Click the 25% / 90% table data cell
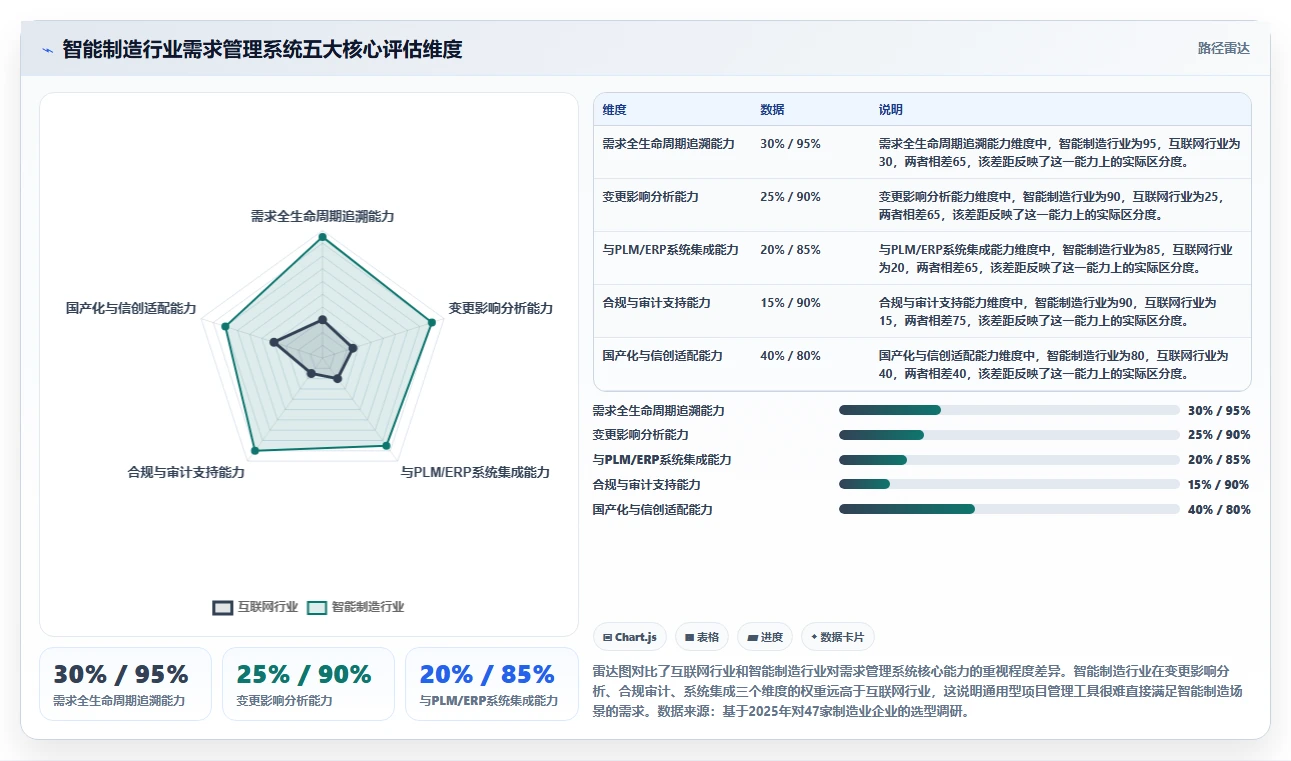The width and height of the screenshot is (1291, 761). pyautogui.click(x=790, y=197)
